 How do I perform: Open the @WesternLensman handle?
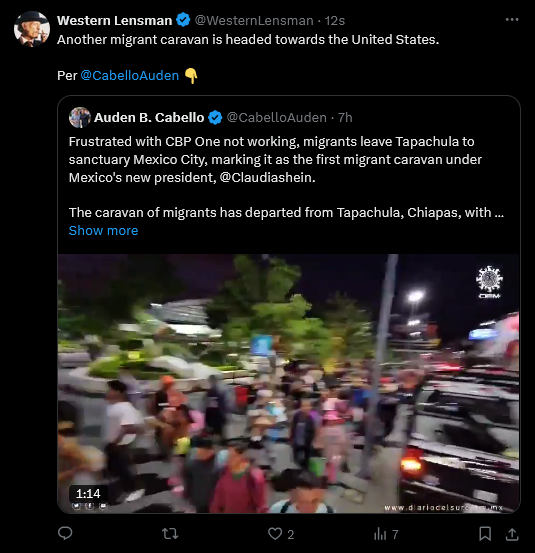pos(254,20)
